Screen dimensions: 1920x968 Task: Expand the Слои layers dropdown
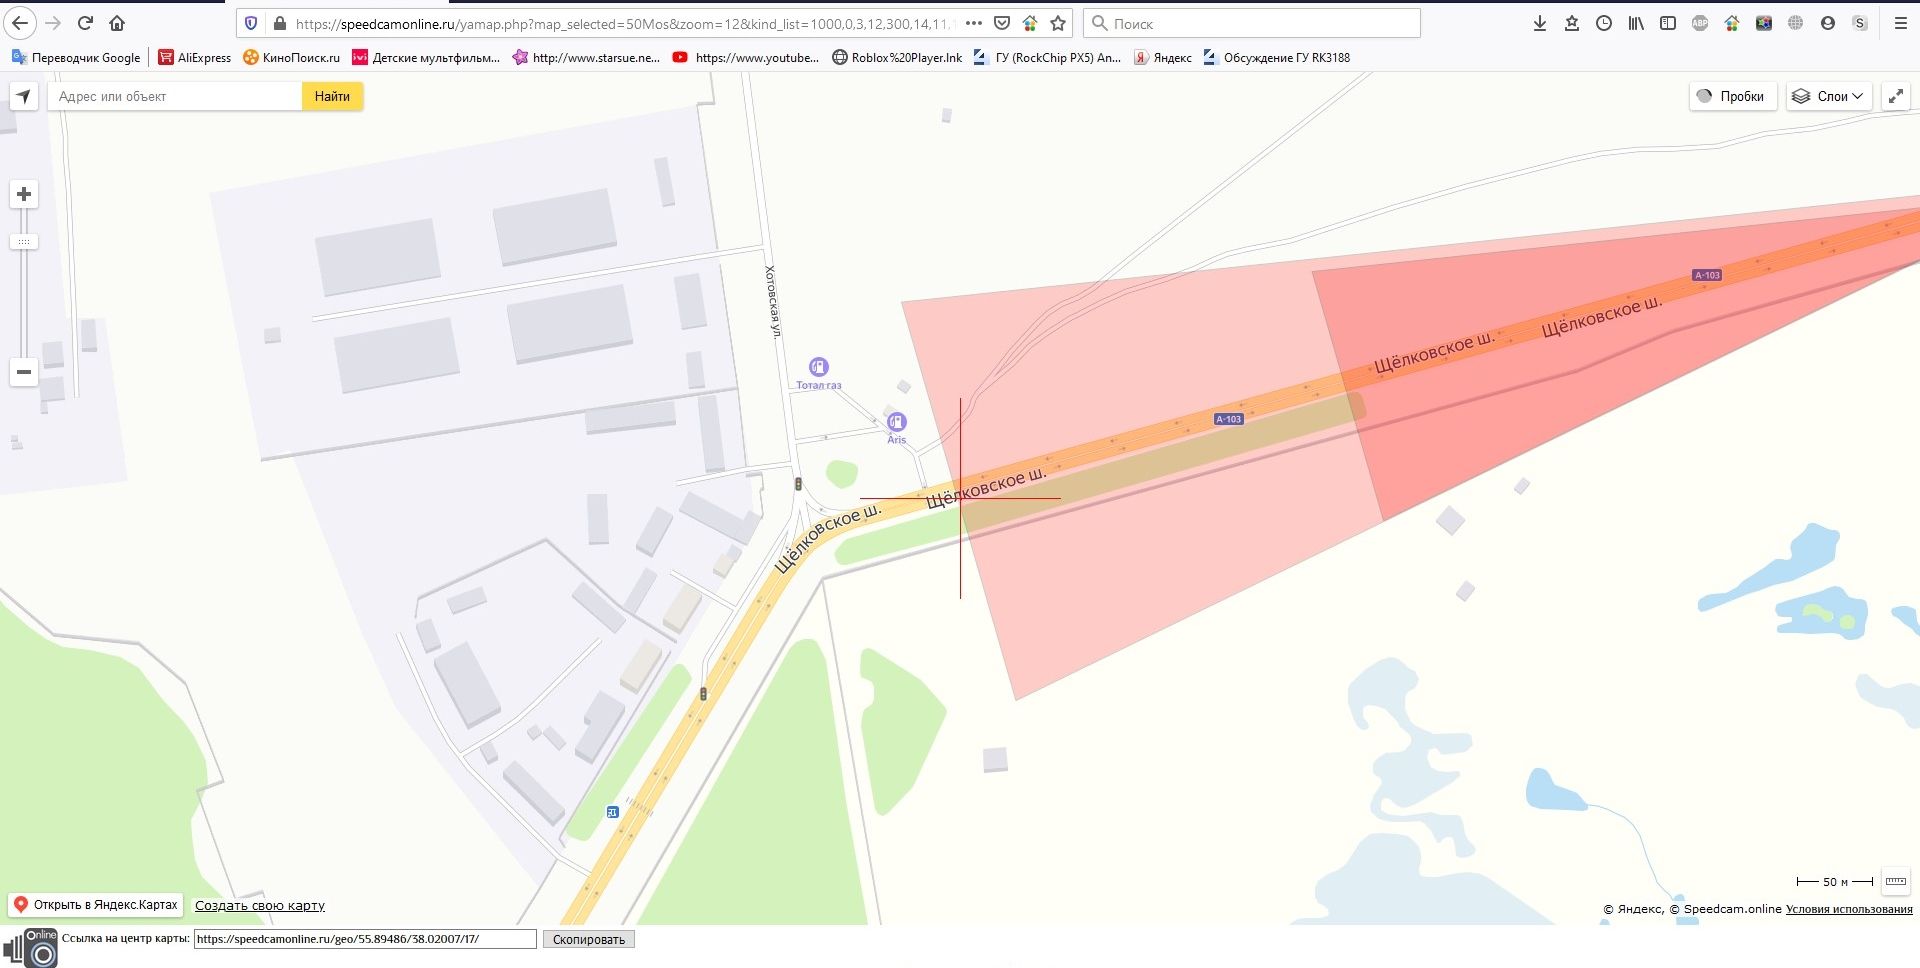pyautogui.click(x=1828, y=97)
